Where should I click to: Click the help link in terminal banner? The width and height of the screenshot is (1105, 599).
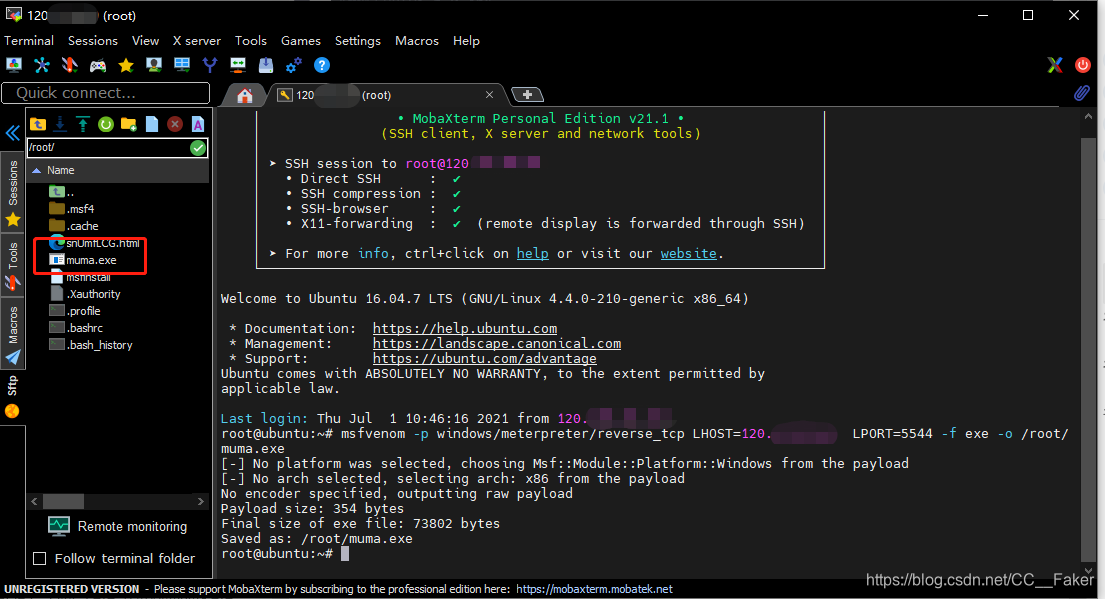point(533,254)
